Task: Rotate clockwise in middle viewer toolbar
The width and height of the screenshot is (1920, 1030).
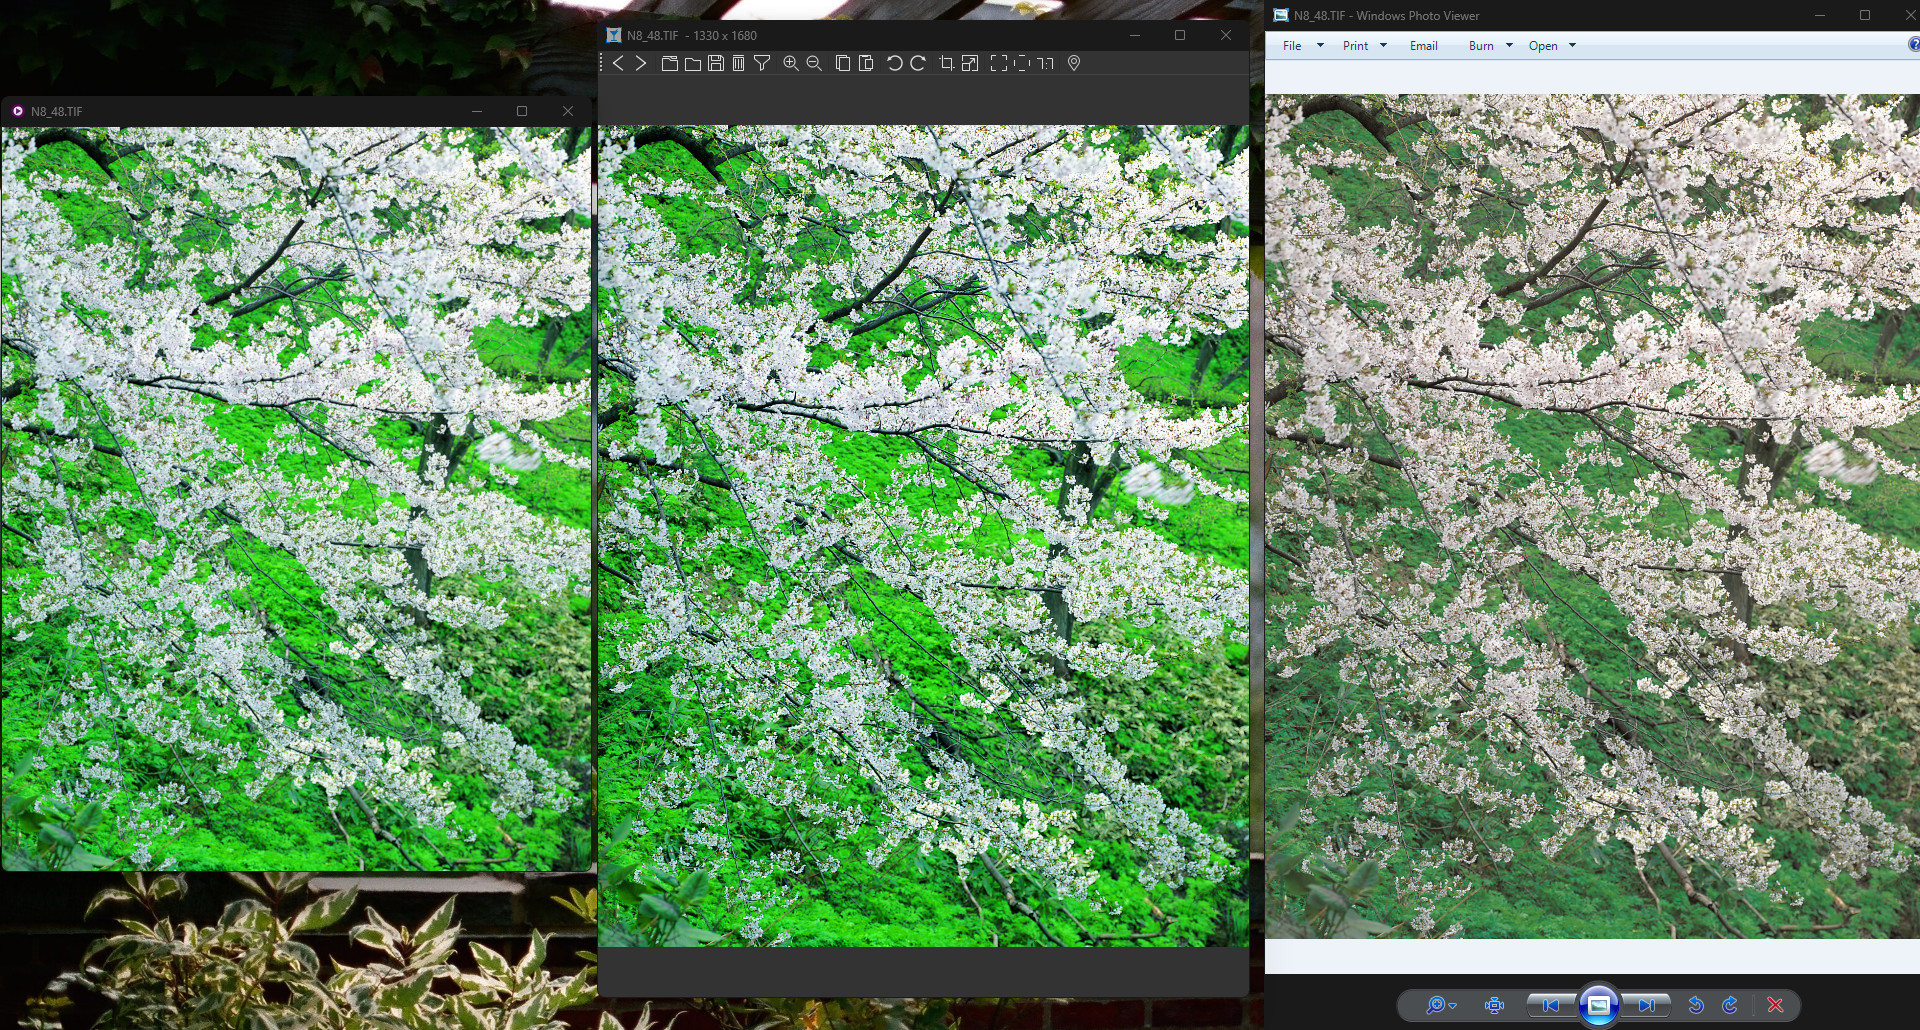Action: click(x=917, y=63)
